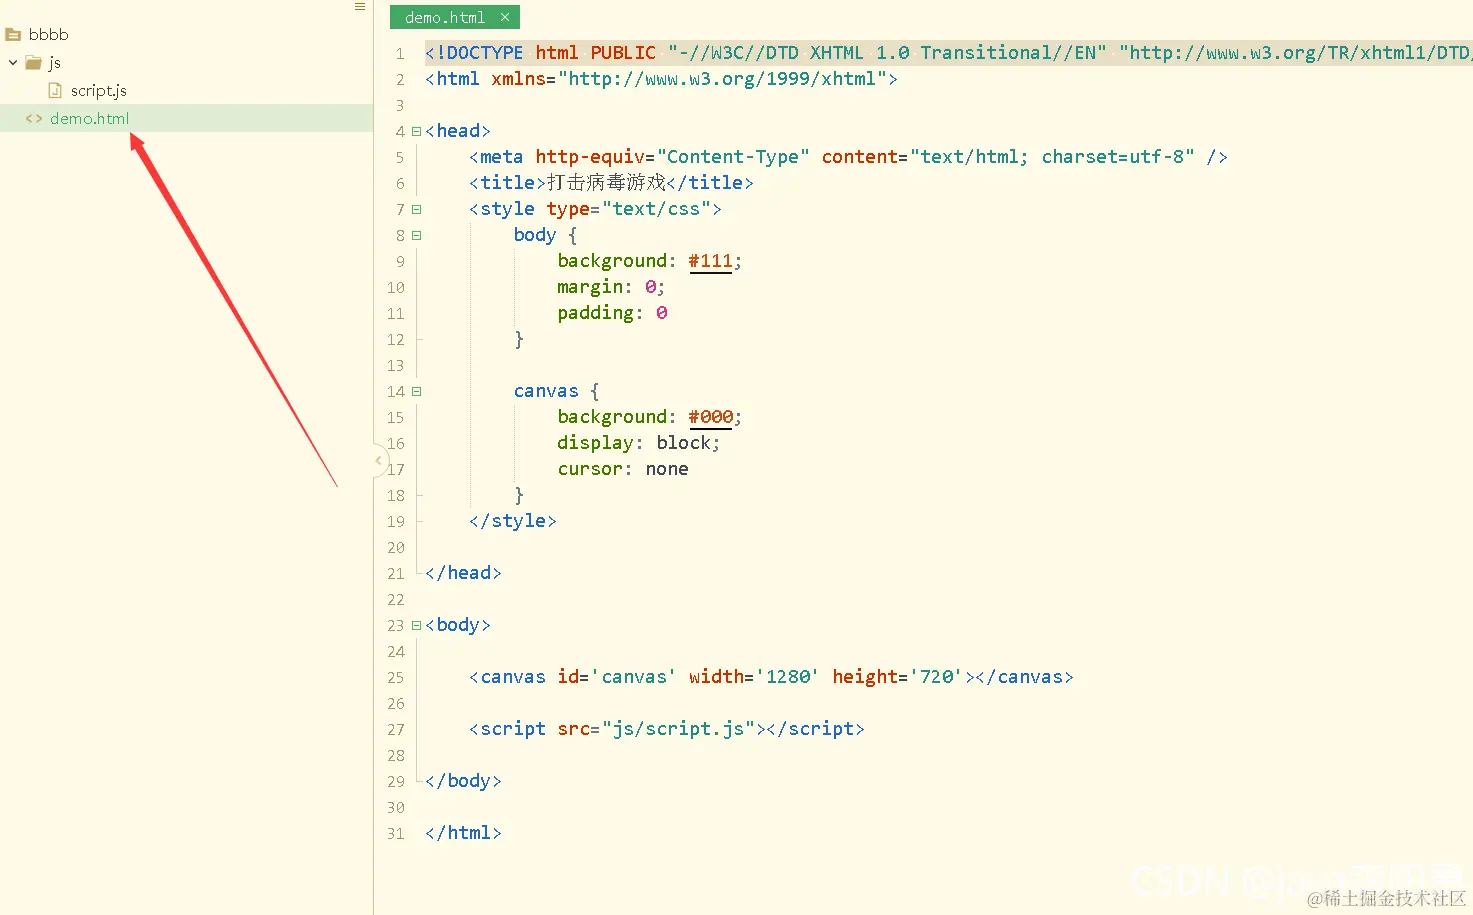Screen dimensions: 1473x915
Task: Switch to the demo.html editor tab
Action: [x=445, y=17]
